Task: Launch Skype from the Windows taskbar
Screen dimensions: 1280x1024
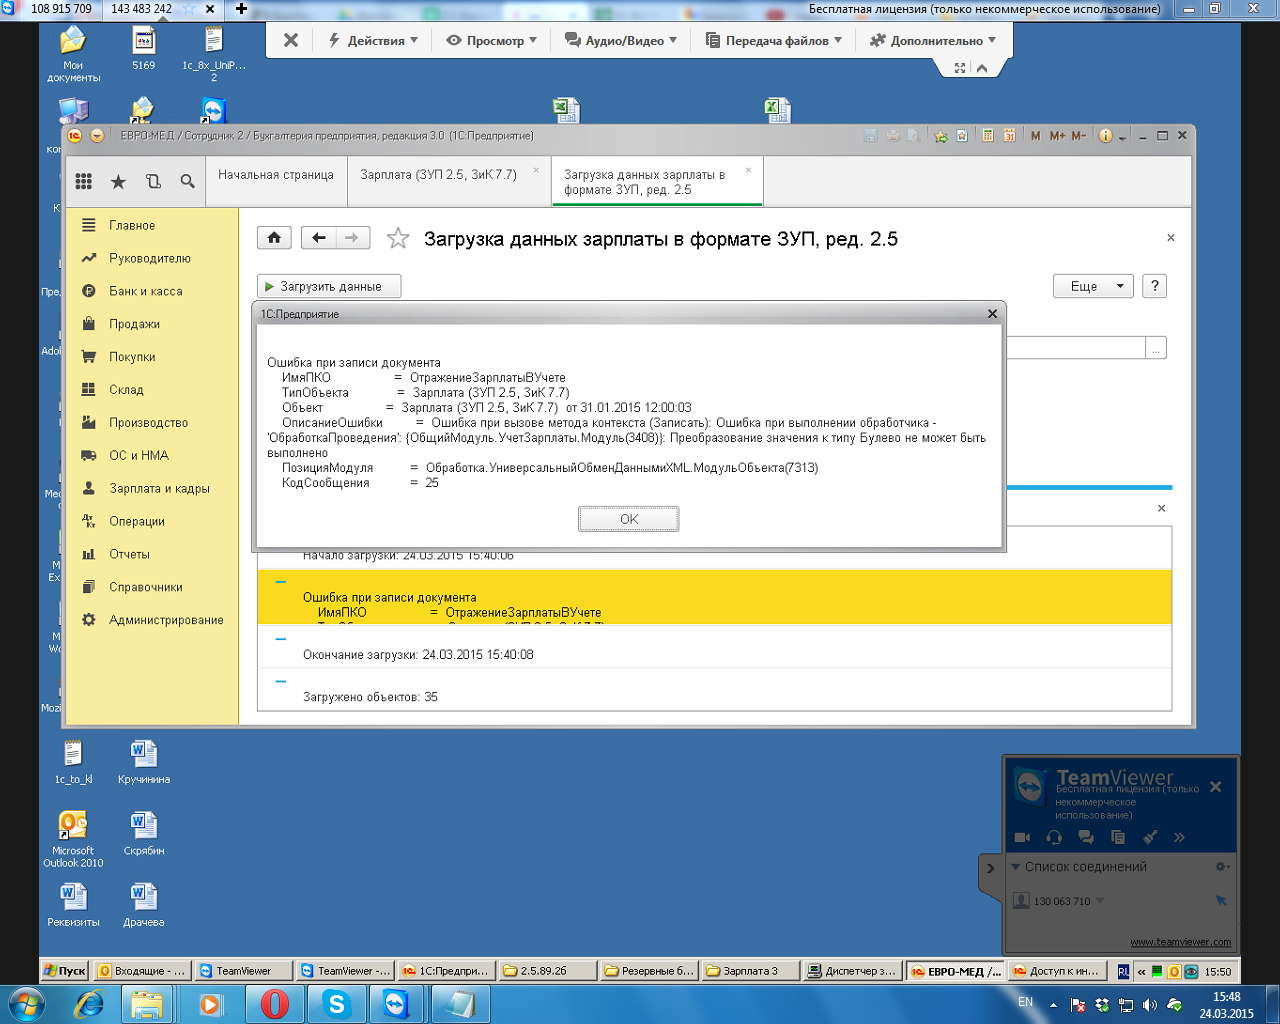Action: point(336,1004)
